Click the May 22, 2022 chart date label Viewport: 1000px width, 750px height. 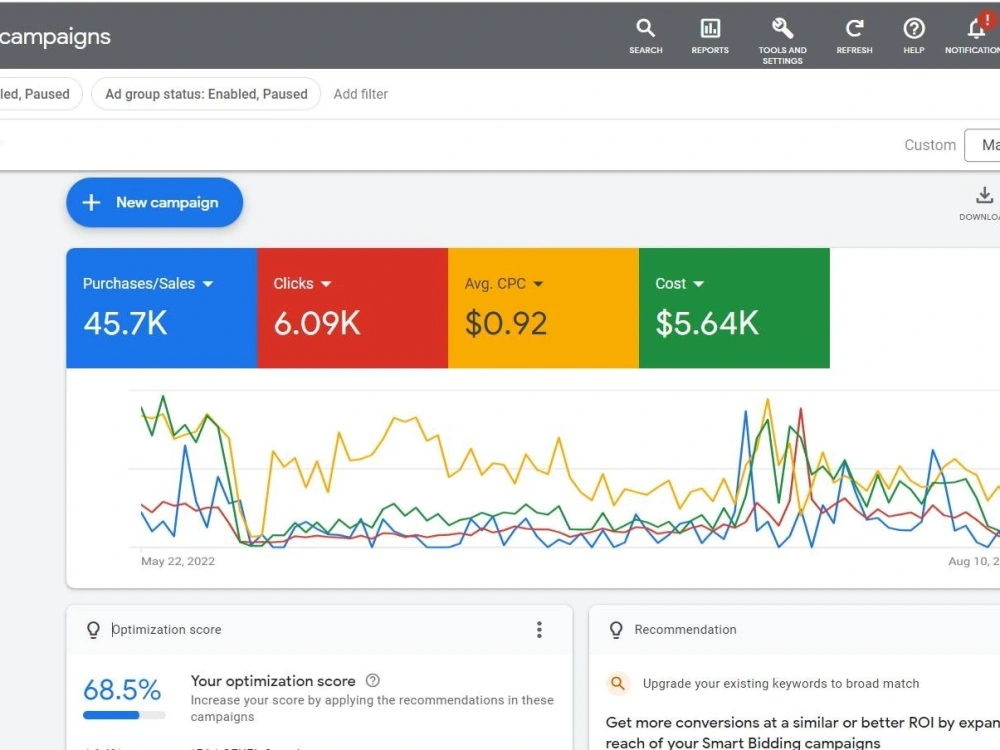tap(178, 561)
